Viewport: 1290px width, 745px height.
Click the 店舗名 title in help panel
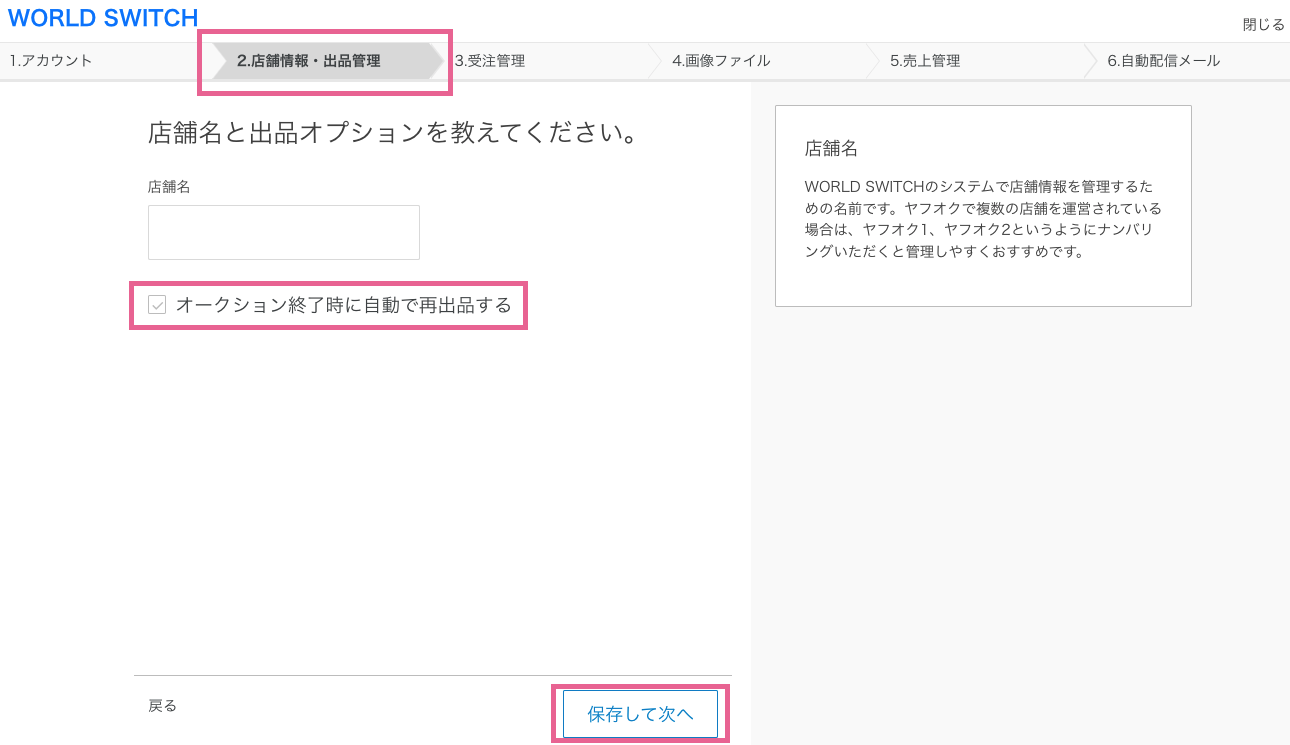(831, 149)
